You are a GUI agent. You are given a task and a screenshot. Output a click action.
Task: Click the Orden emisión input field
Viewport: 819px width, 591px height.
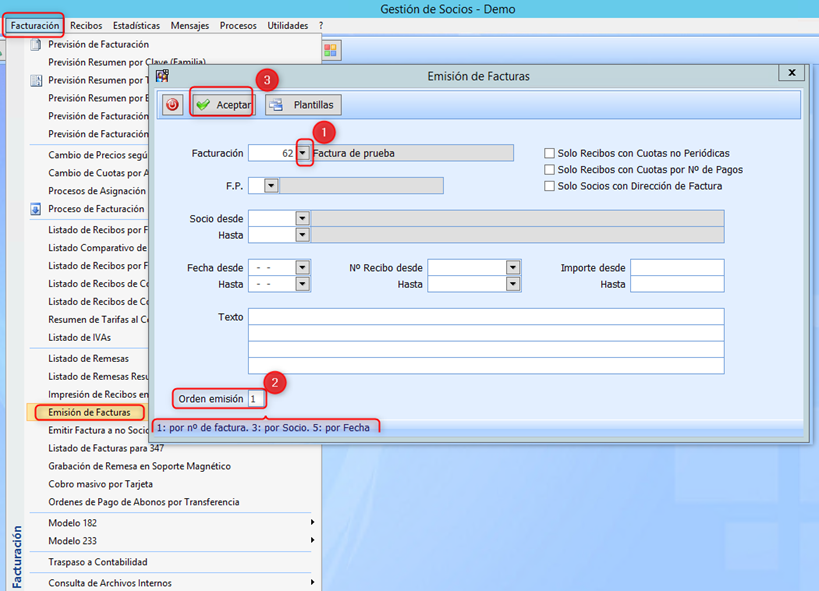[x=257, y=399]
